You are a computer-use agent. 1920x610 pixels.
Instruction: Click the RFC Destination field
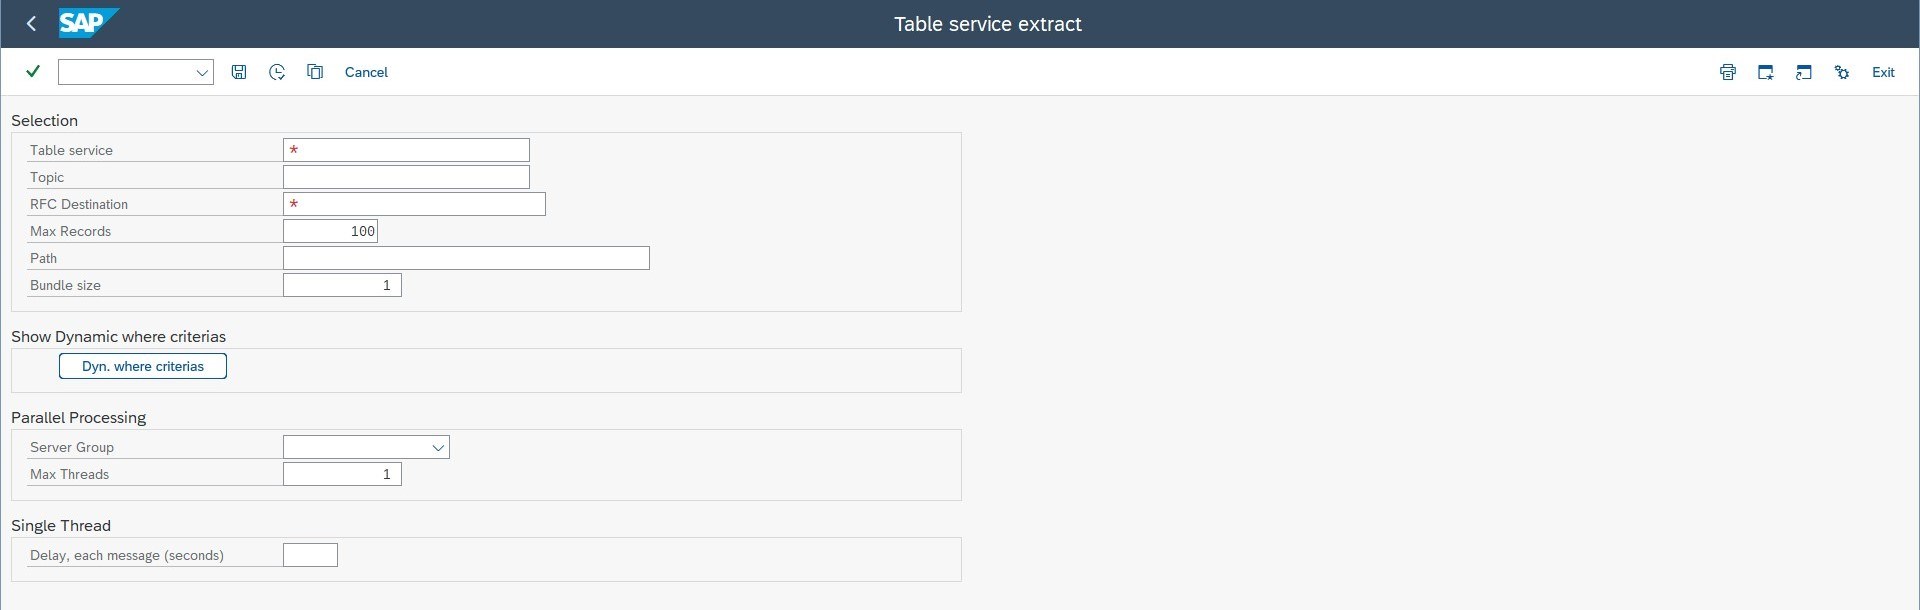(x=414, y=204)
